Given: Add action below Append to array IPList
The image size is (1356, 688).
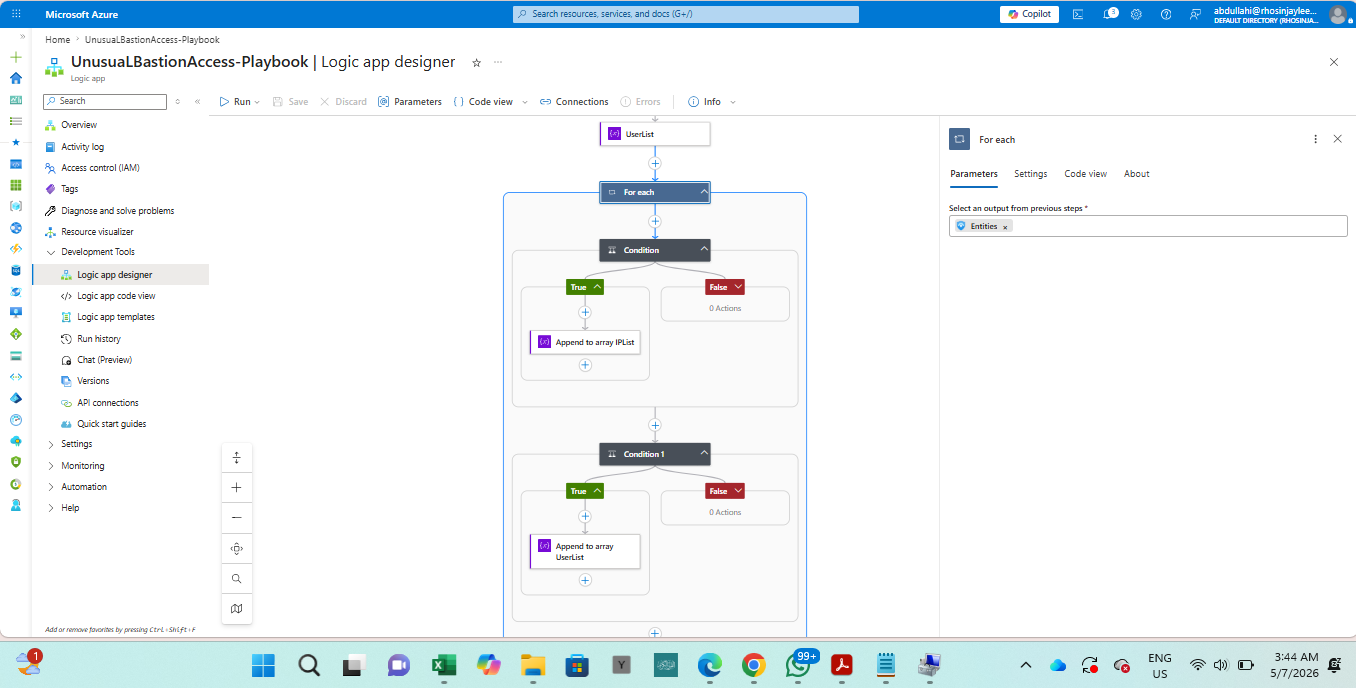Looking at the screenshot, I should coord(585,365).
